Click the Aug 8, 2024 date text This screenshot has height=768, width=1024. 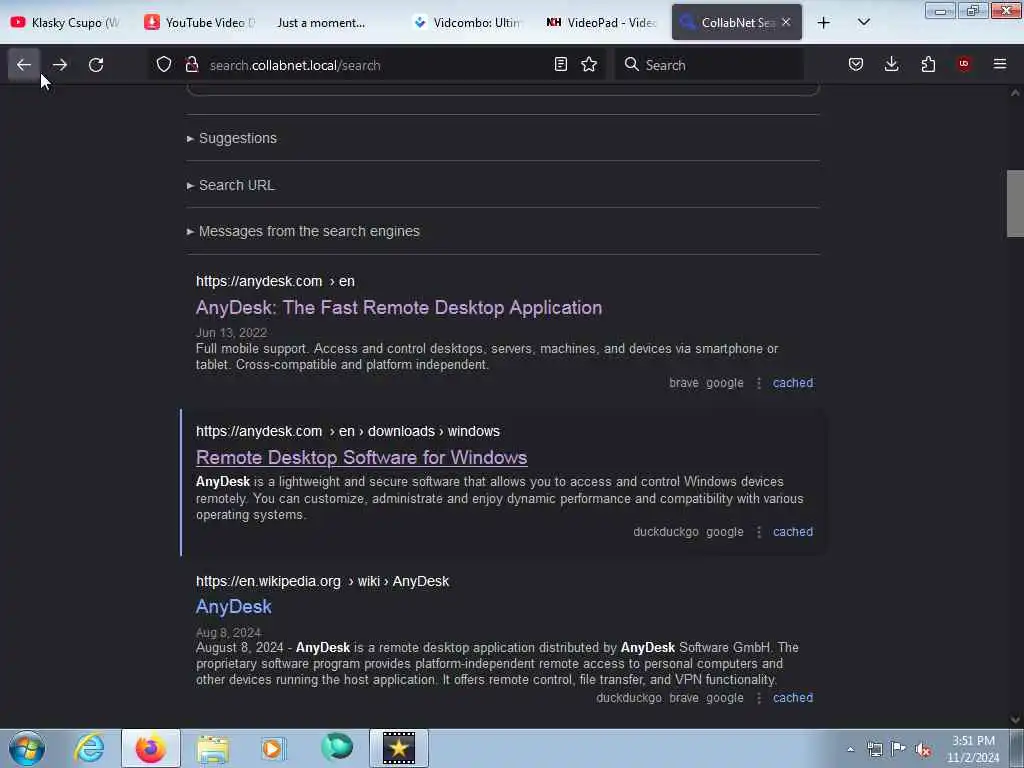pyautogui.click(x=229, y=632)
